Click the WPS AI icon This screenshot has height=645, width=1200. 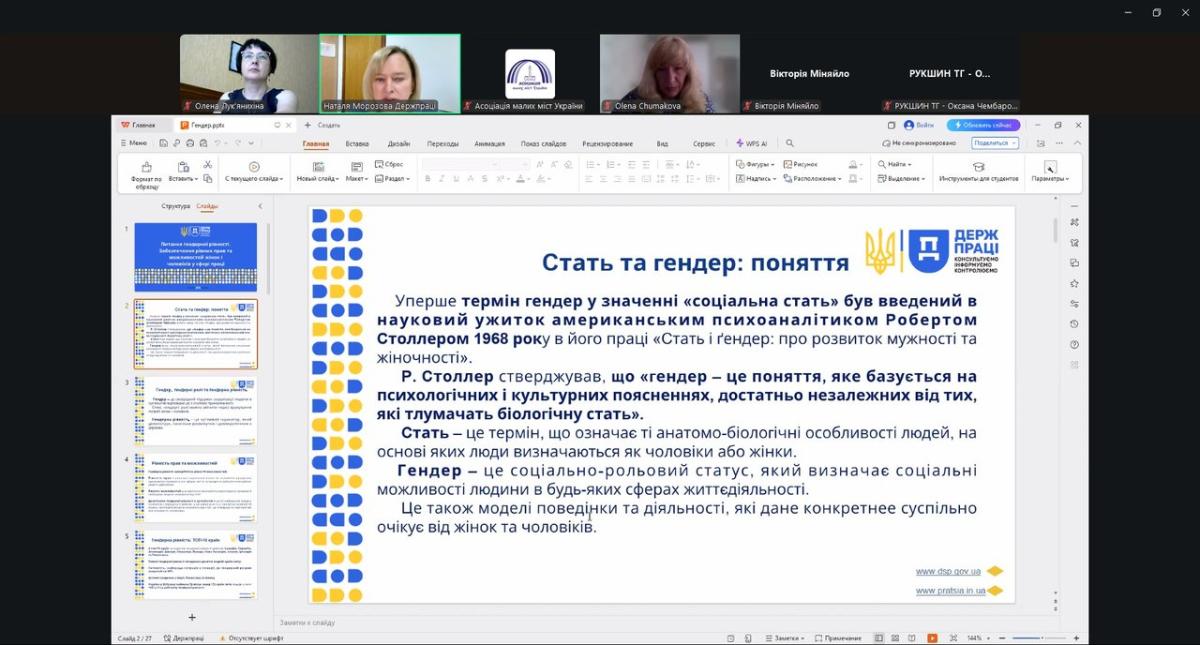point(752,143)
